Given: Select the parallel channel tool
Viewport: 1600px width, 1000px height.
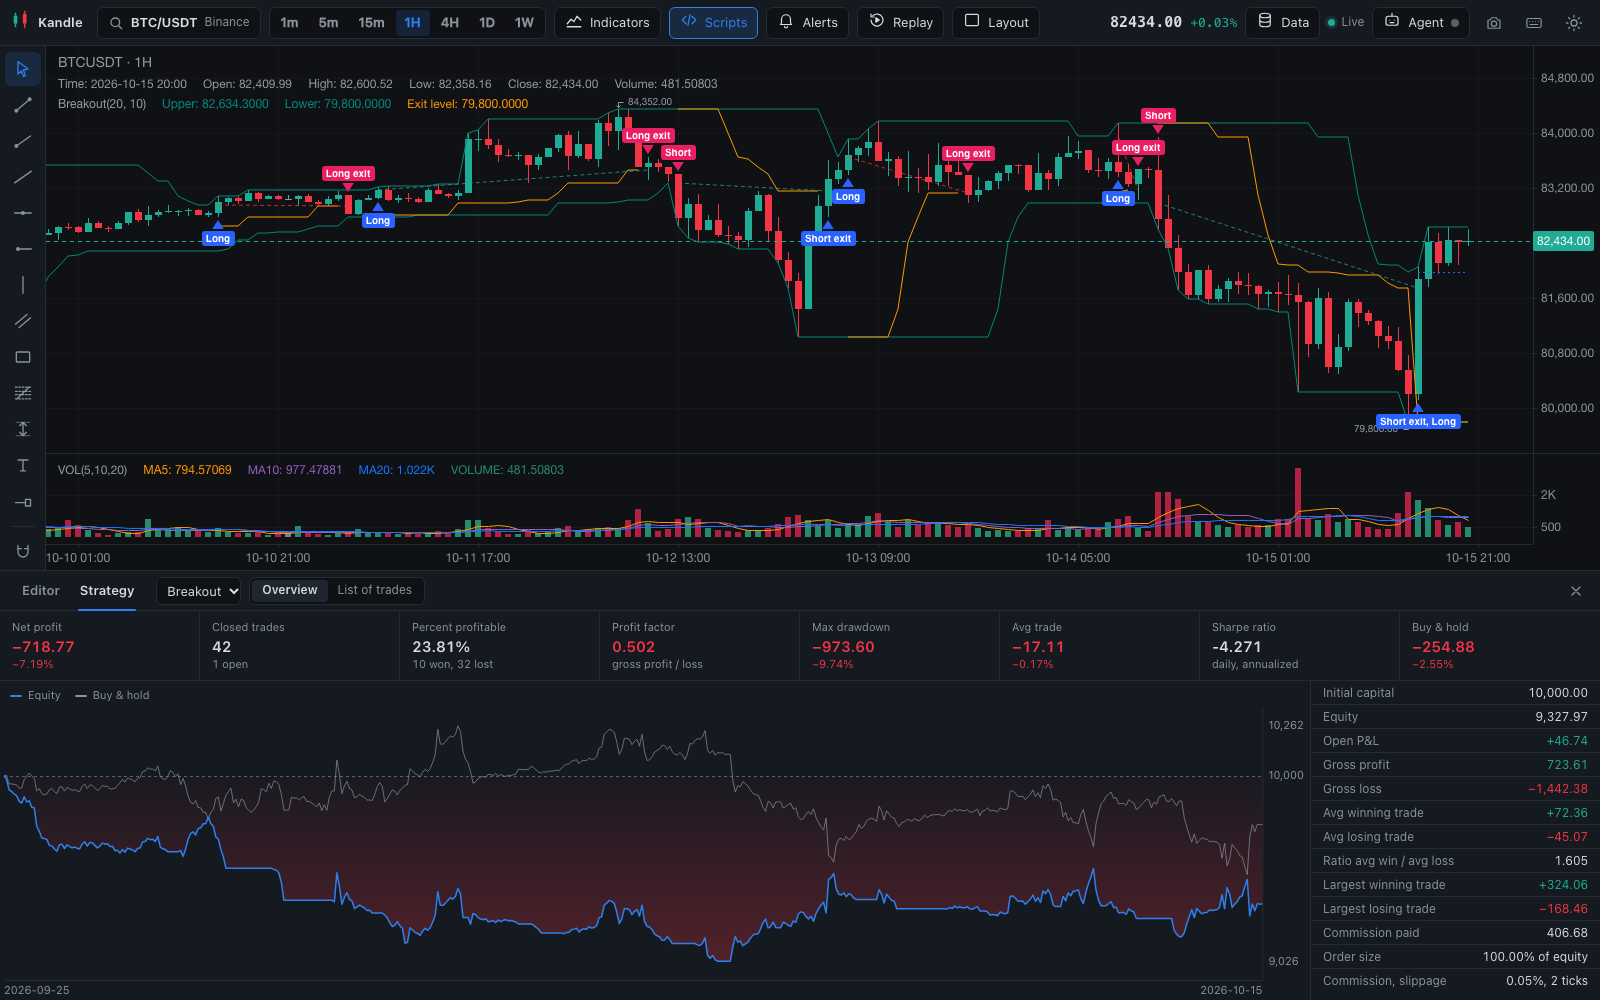Looking at the screenshot, I should click(x=23, y=321).
